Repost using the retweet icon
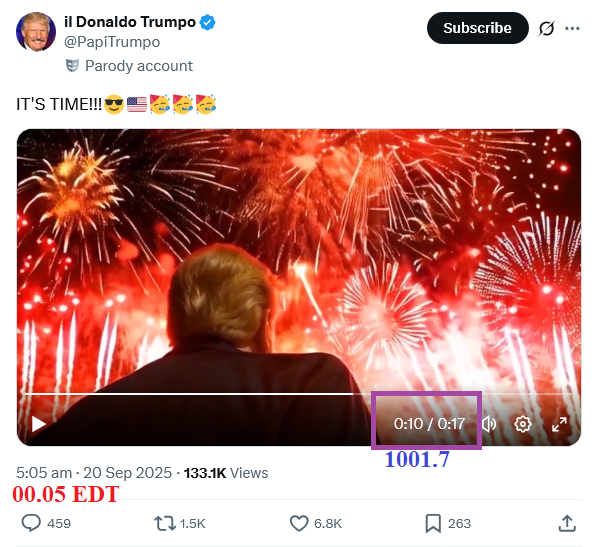Viewport: 598px width, 547px height. [x=164, y=523]
